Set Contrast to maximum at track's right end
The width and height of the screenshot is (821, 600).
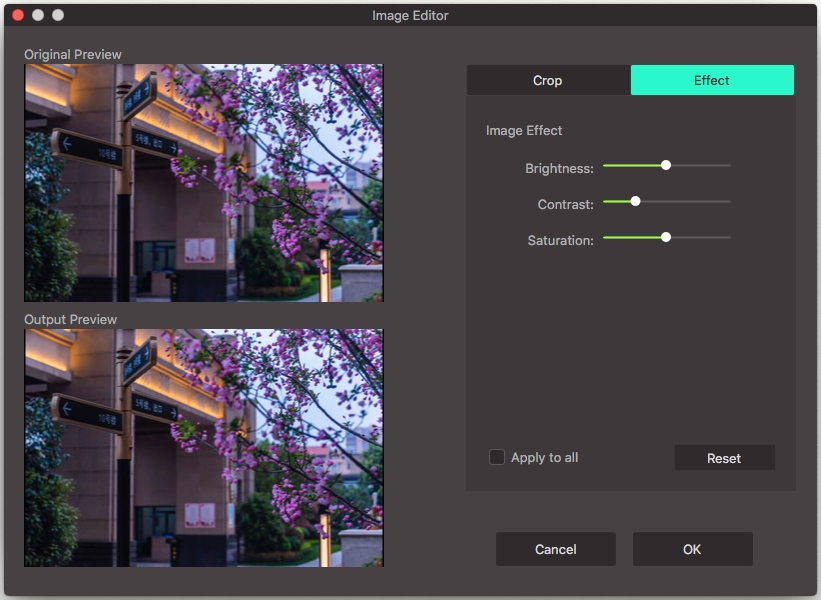[x=729, y=201]
